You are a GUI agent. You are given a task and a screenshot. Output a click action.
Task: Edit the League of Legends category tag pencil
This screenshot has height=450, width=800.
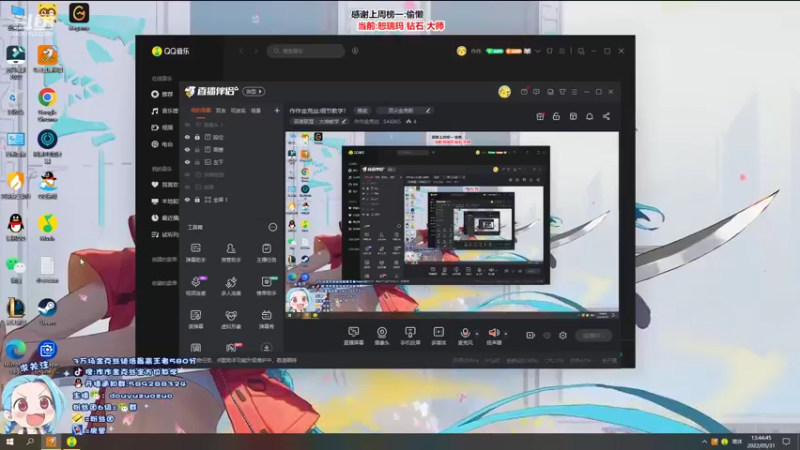[344, 121]
